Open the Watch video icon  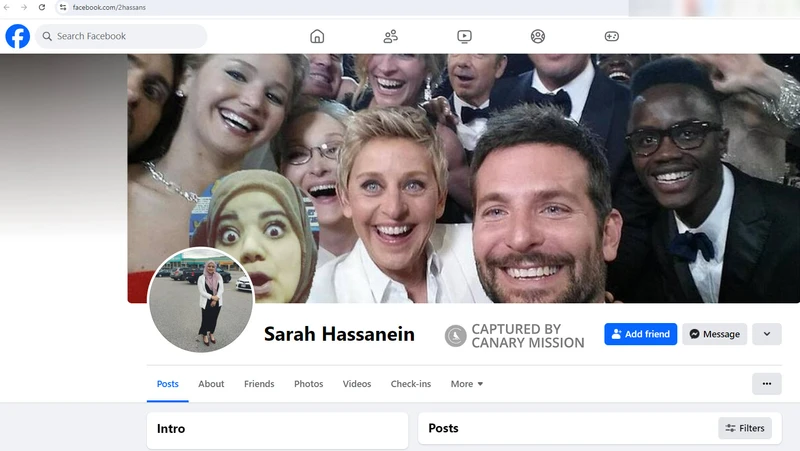464,36
